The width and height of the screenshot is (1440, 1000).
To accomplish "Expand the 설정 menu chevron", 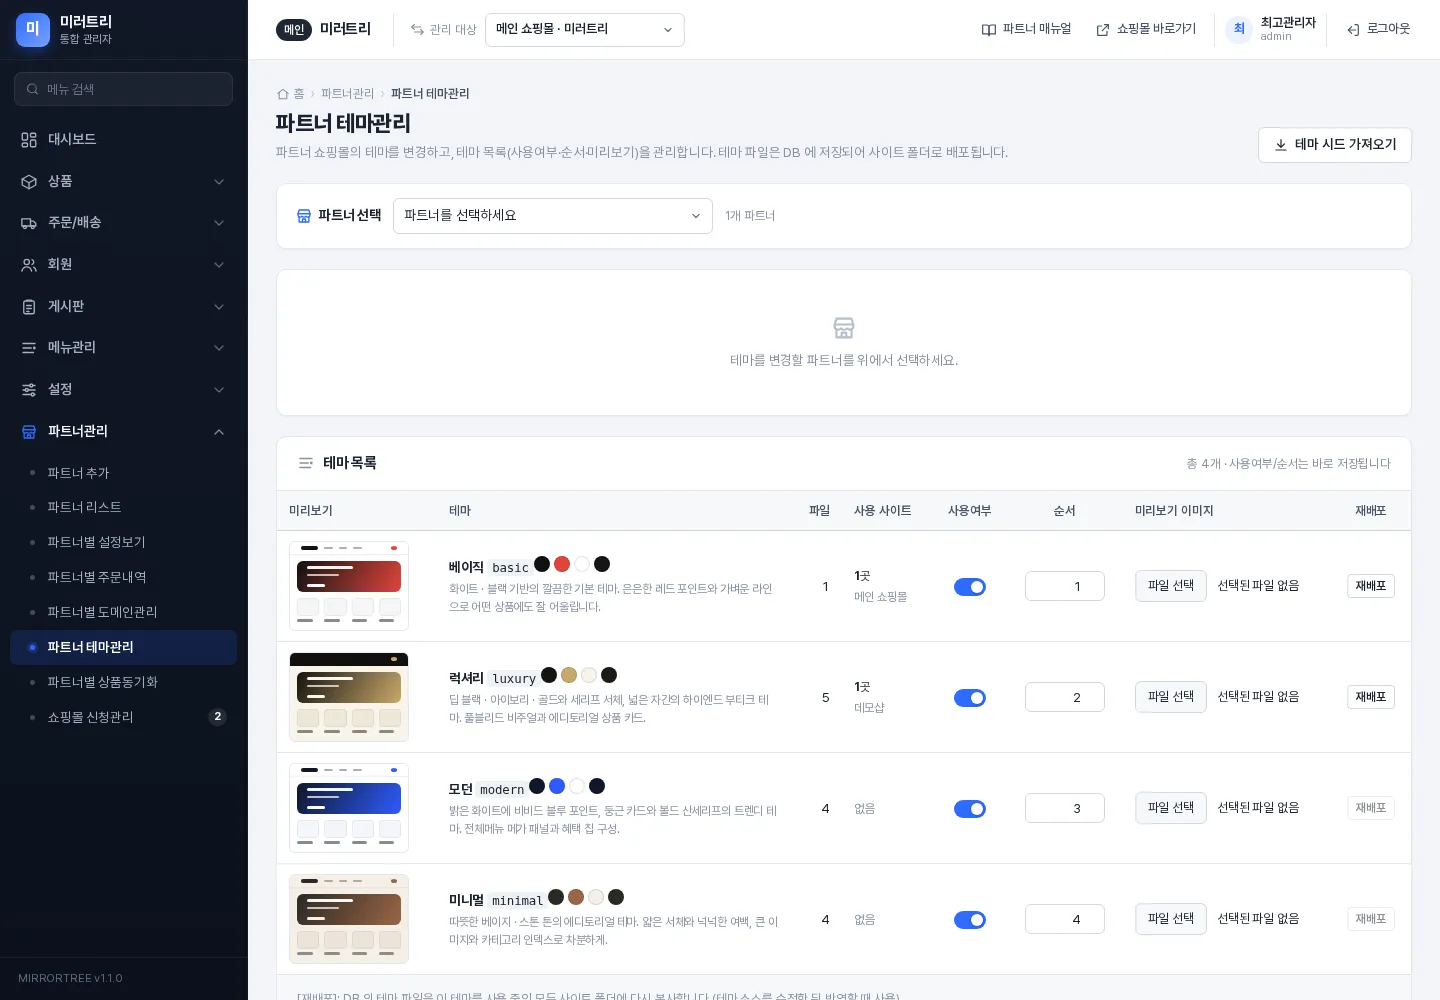I will (x=219, y=390).
